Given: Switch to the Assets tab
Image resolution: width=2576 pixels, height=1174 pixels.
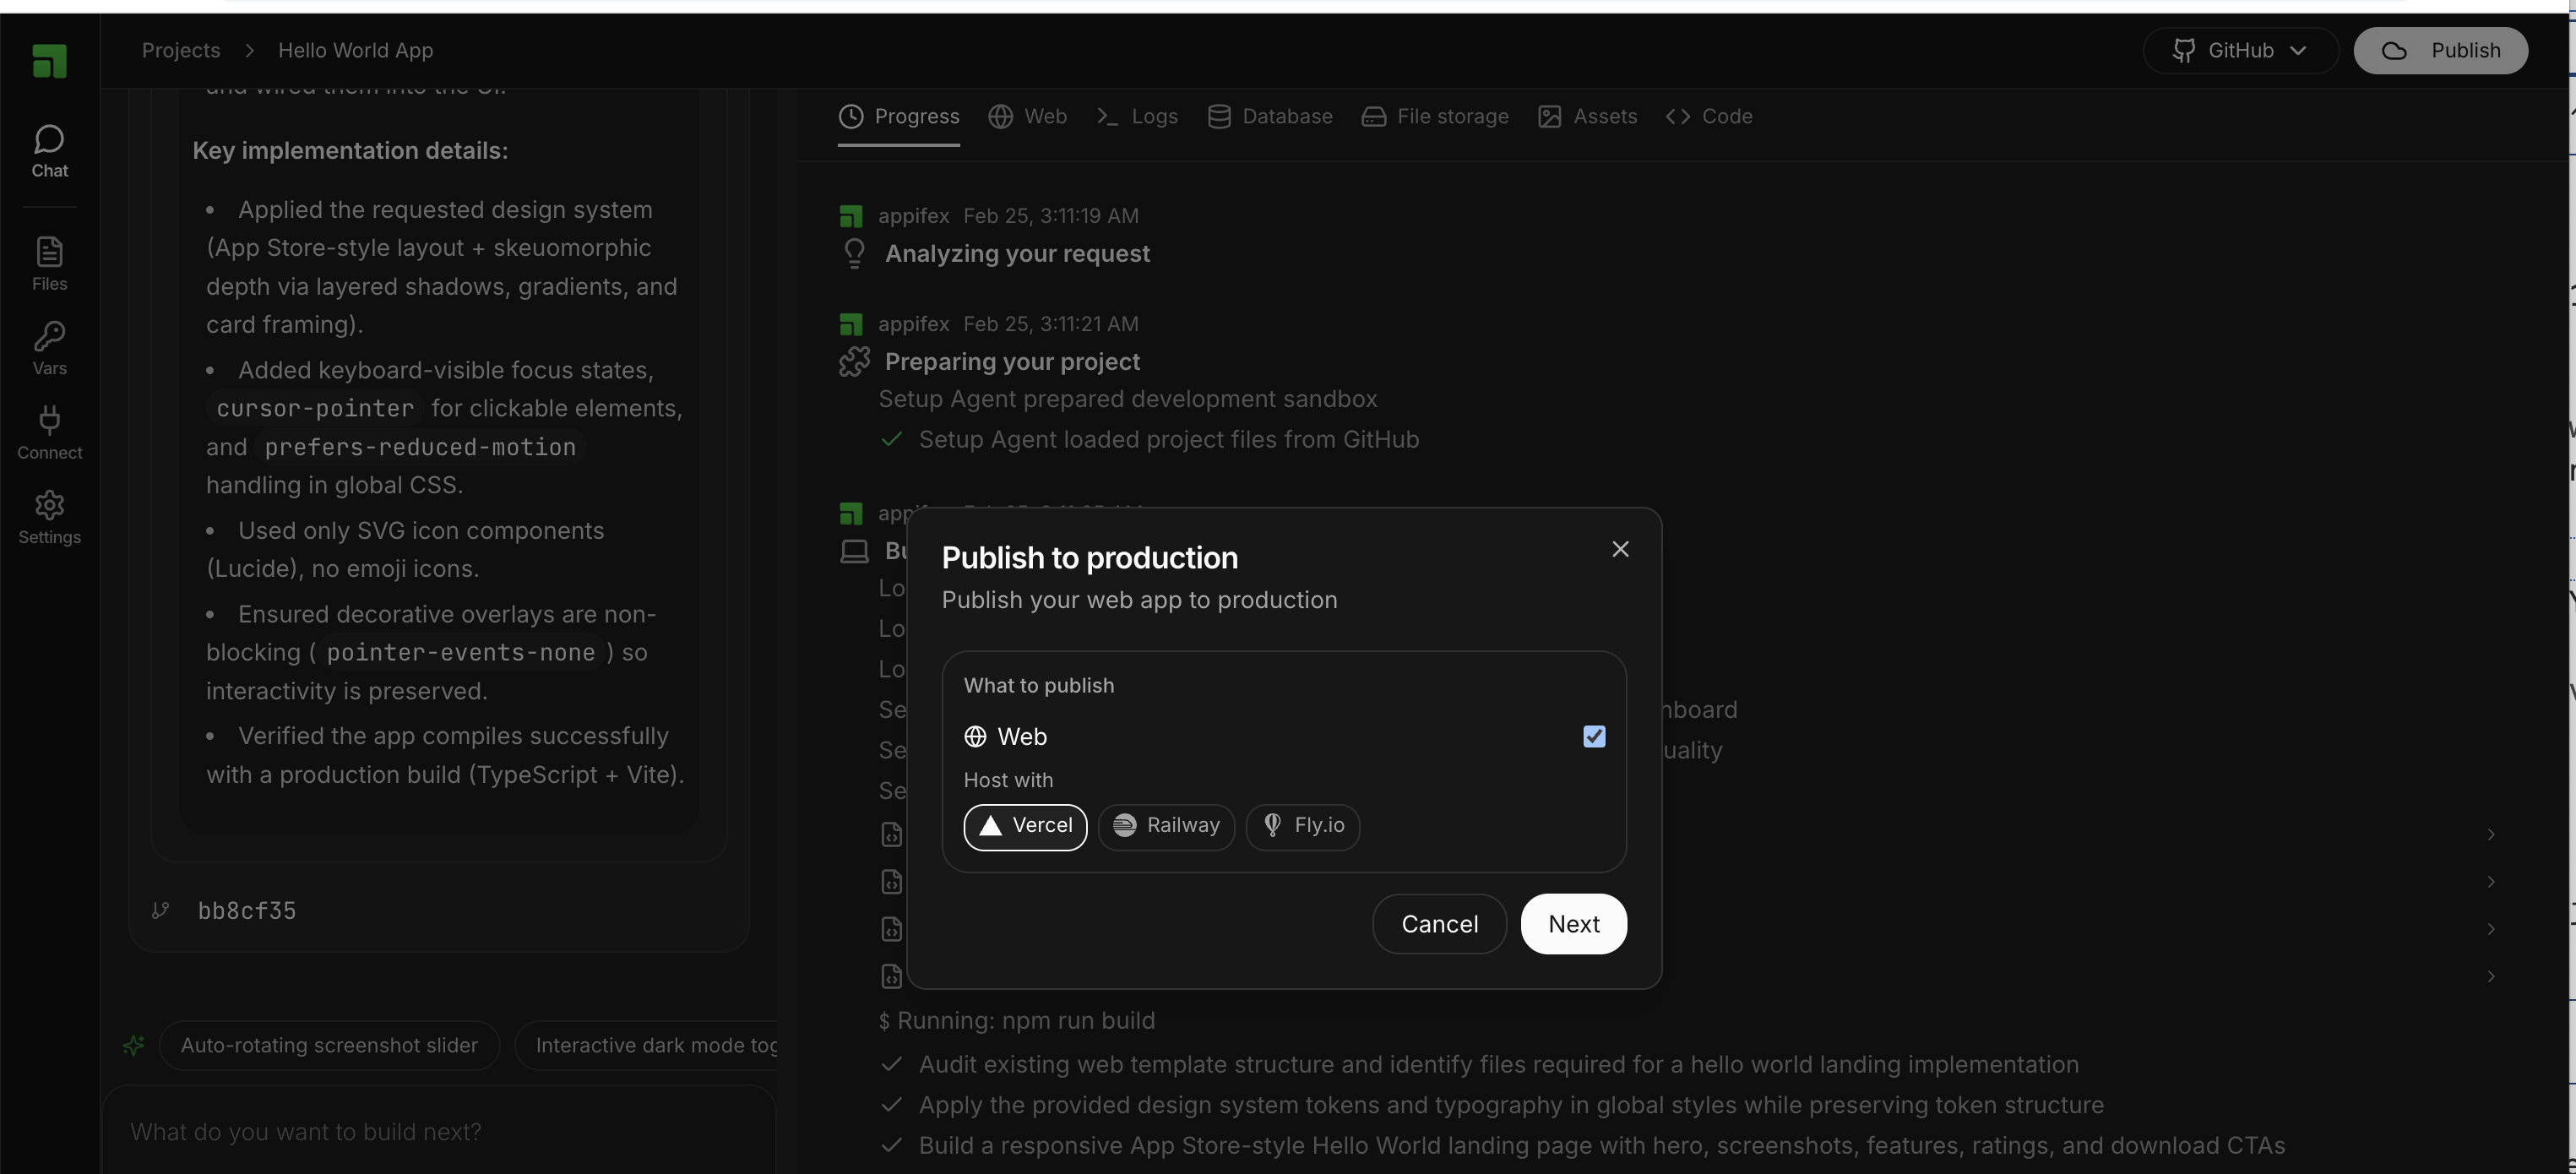Looking at the screenshot, I should (1587, 116).
